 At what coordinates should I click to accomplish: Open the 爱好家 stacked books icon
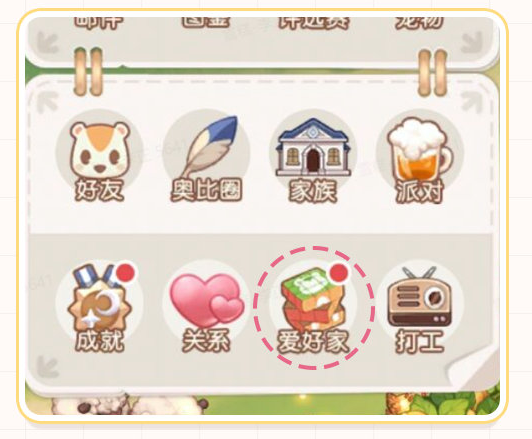[313, 303]
